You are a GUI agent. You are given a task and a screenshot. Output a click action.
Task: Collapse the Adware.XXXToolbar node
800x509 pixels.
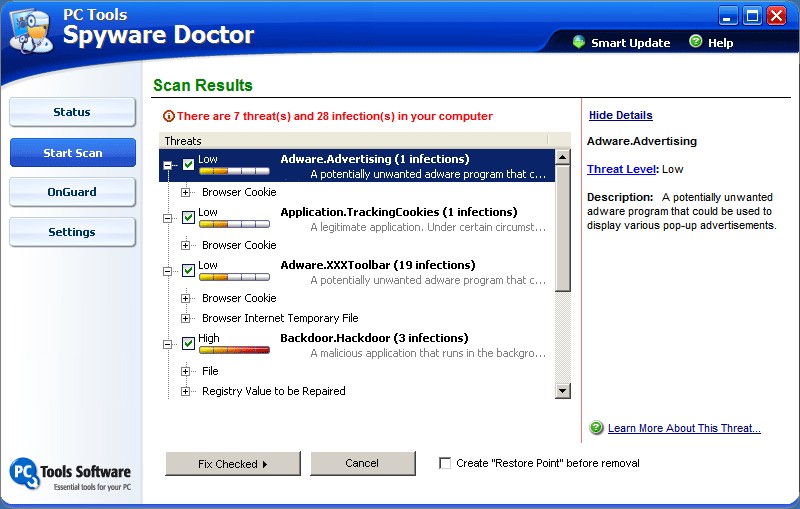coord(167,271)
